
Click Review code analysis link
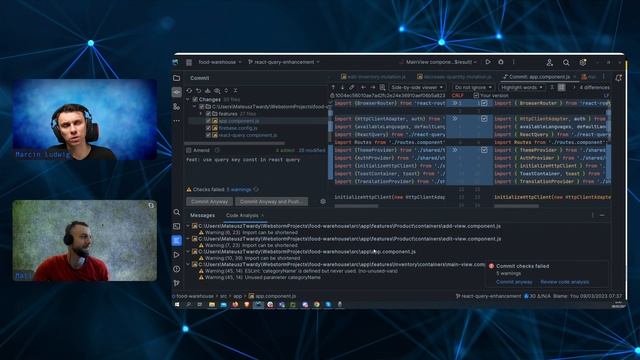pyautogui.click(x=564, y=282)
